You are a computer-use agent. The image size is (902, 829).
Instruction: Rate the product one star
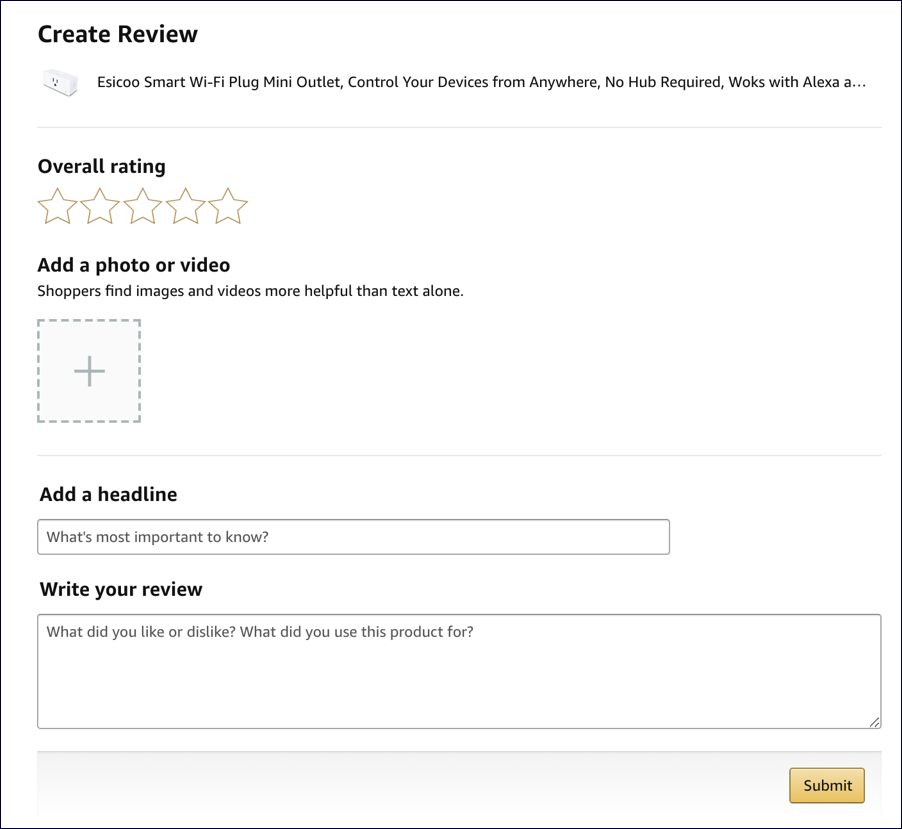[x=57, y=207]
